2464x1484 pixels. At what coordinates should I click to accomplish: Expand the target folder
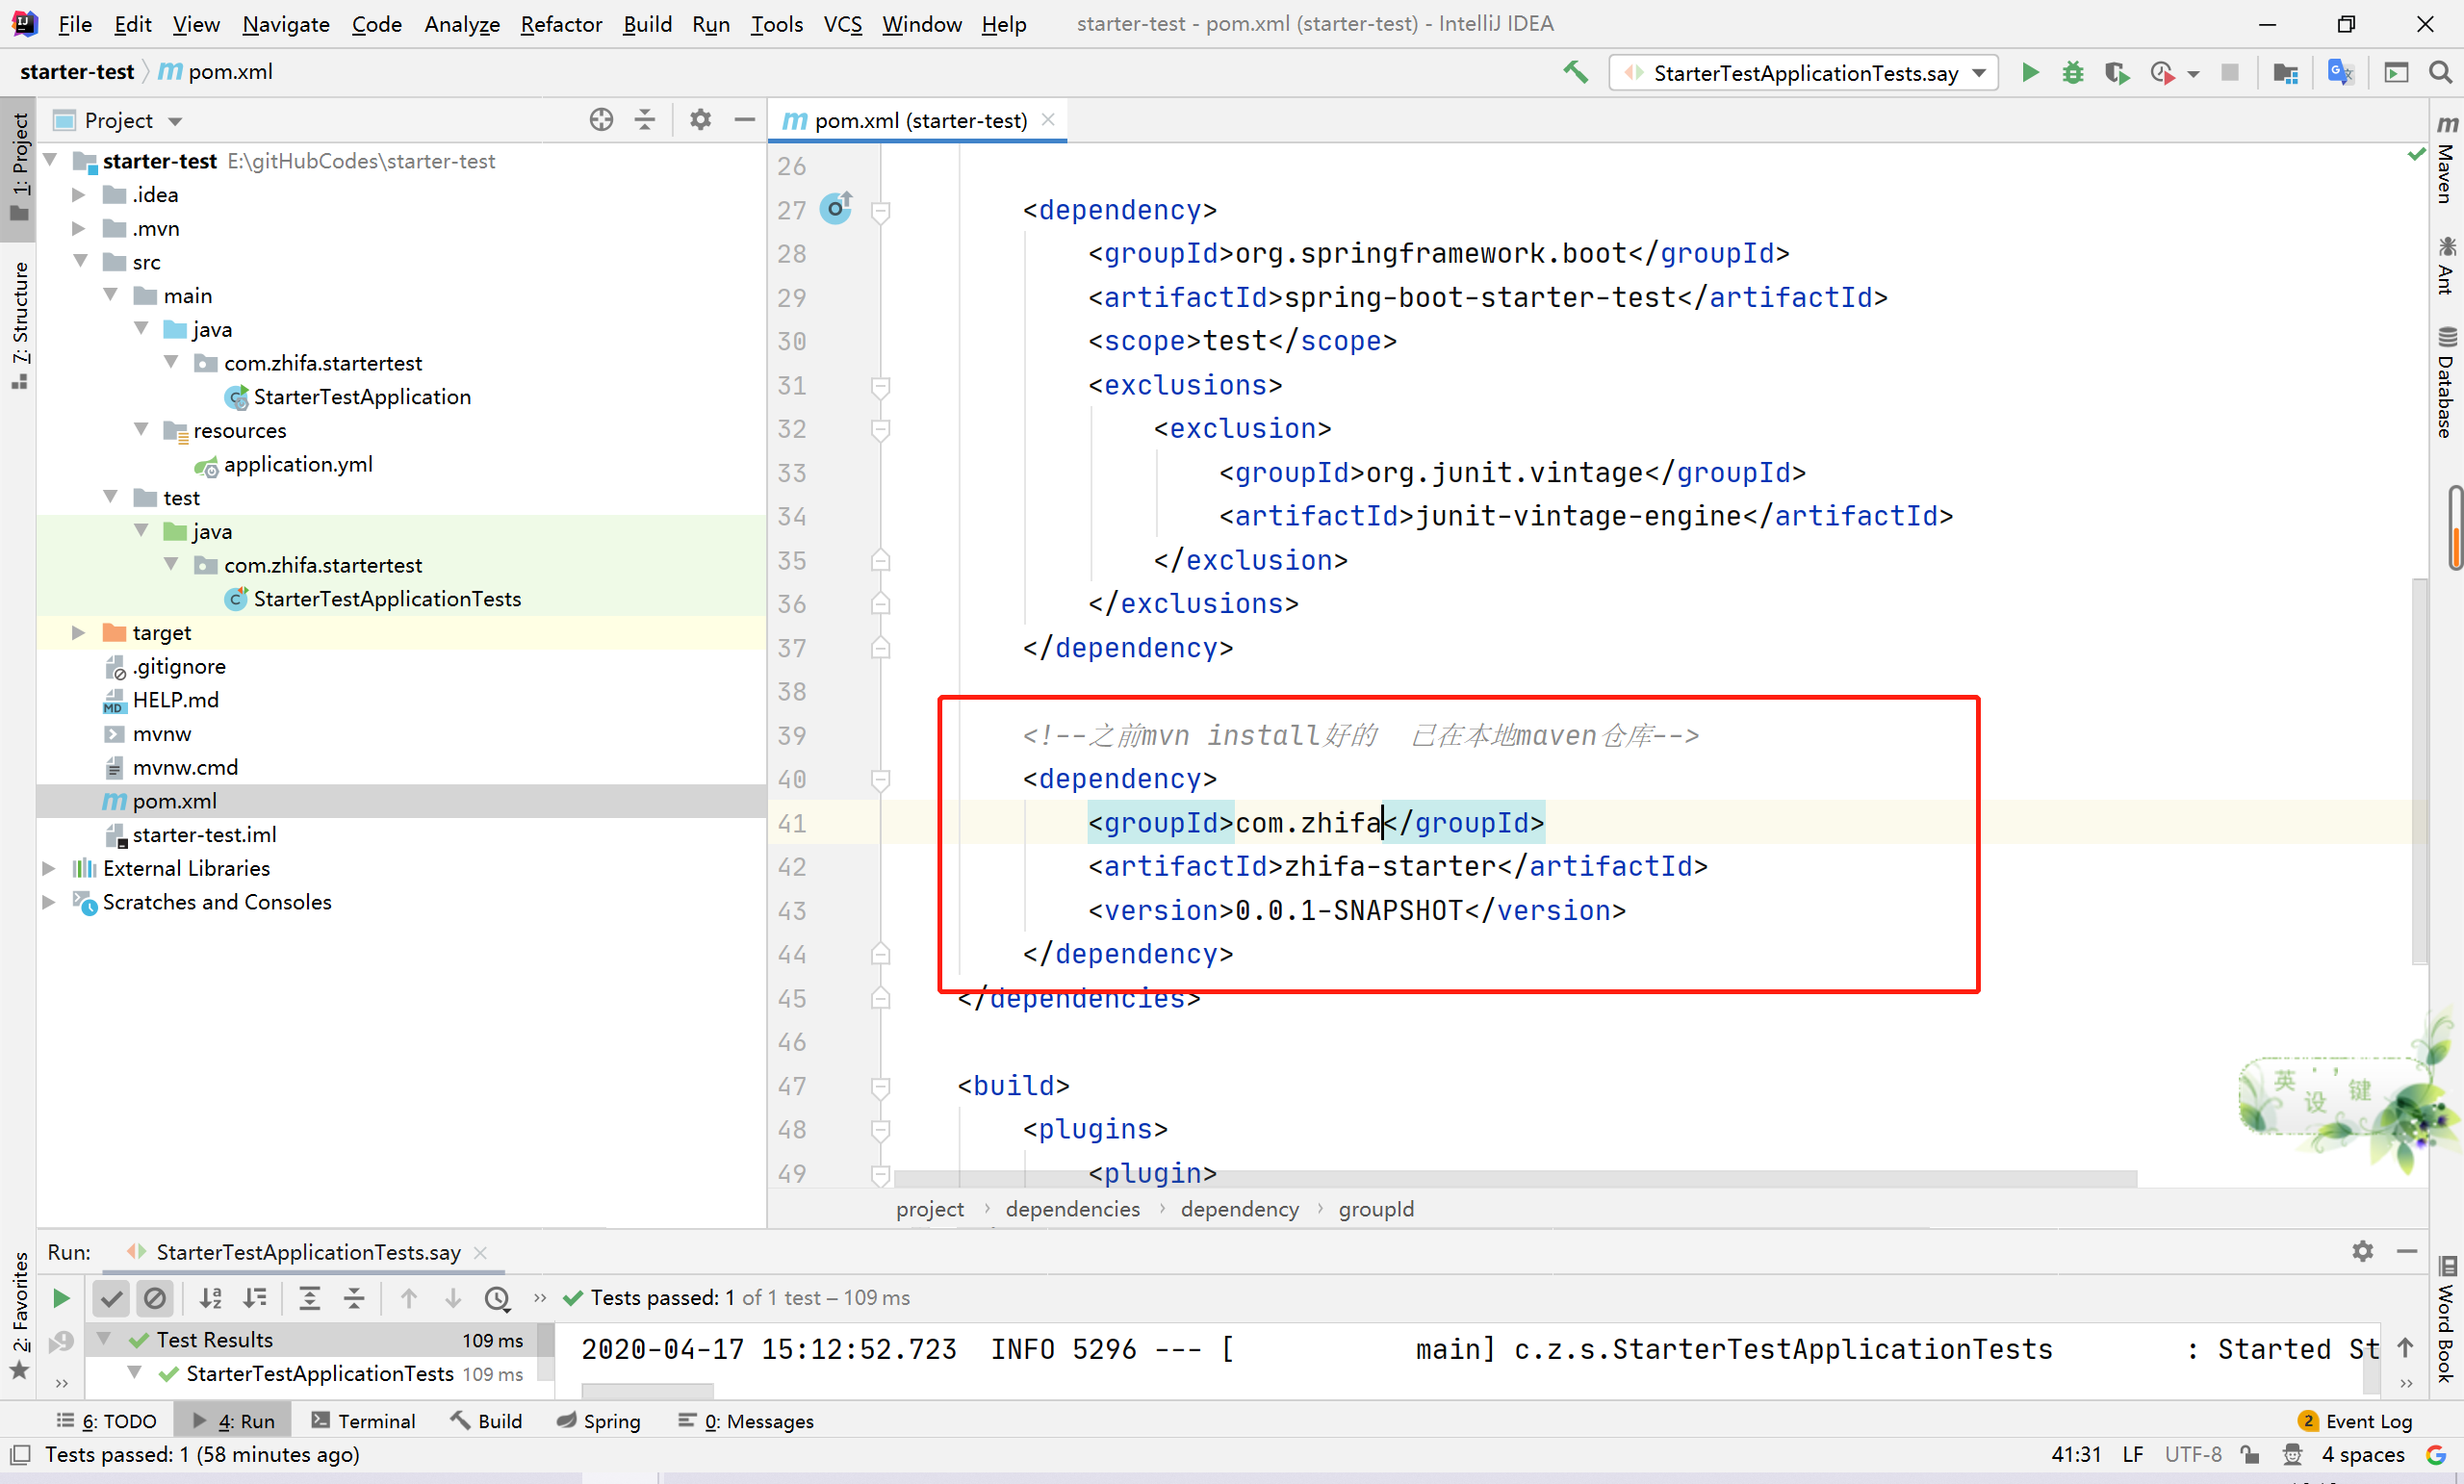[78, 632]
